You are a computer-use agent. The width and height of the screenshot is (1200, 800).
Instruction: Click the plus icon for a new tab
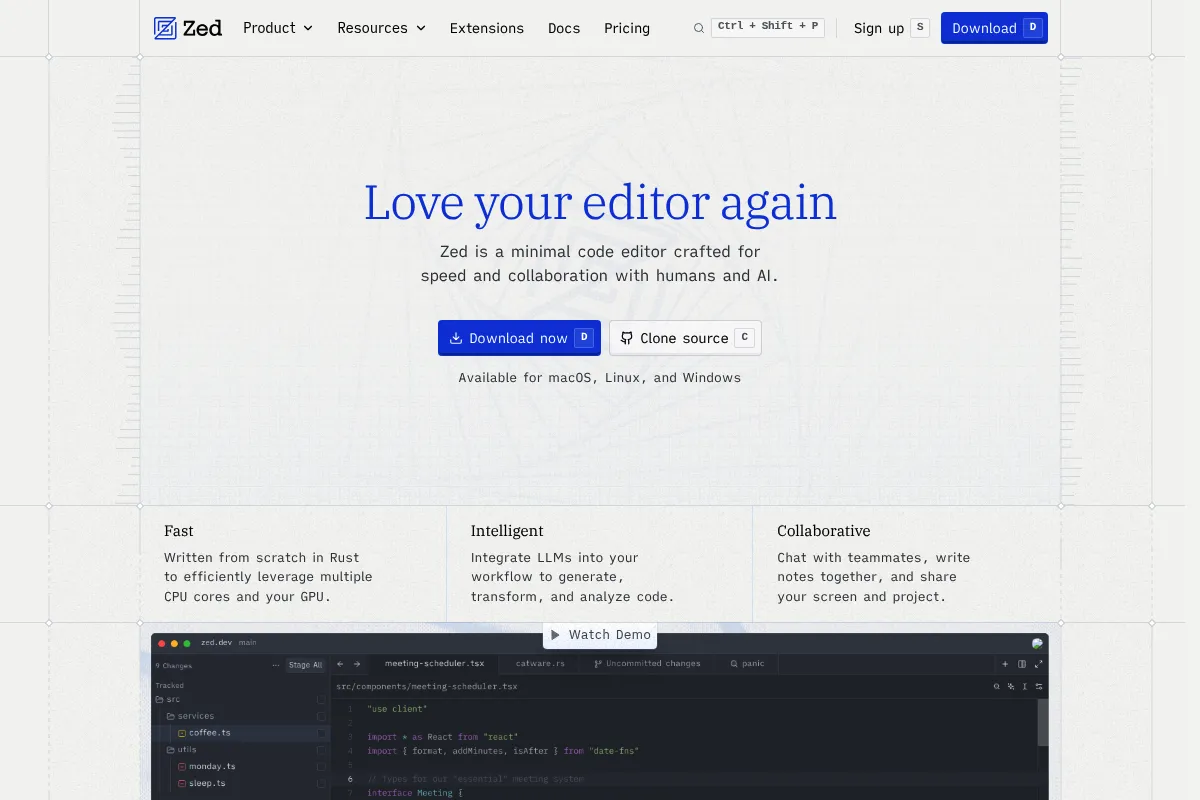pyautogui.click(x=1005, y=664)
